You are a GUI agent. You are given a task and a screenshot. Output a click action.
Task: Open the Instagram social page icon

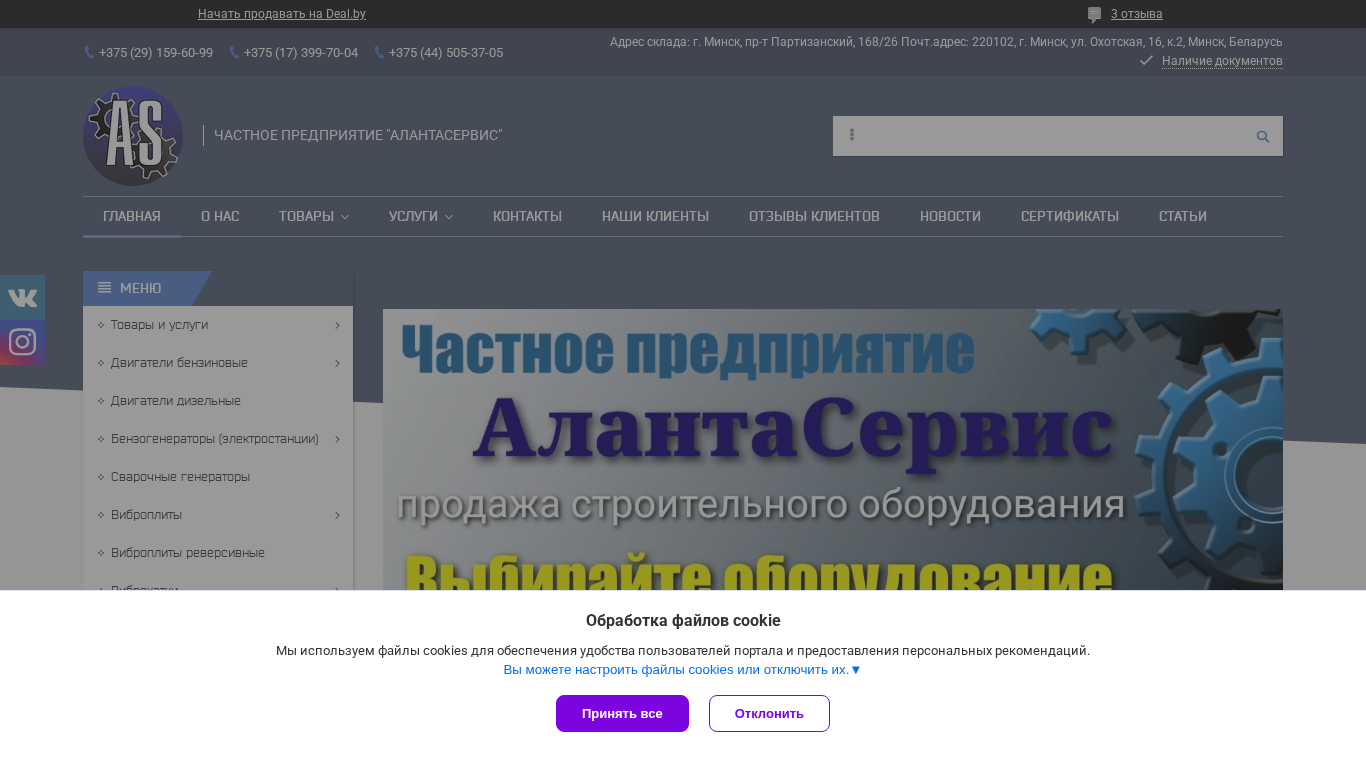pyautogui.click(x=22, y=342)
